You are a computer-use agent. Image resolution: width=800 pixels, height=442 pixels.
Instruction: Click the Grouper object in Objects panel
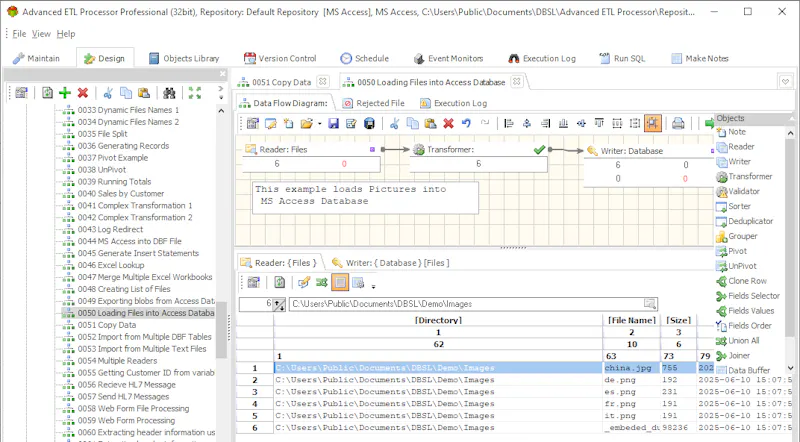737,236
